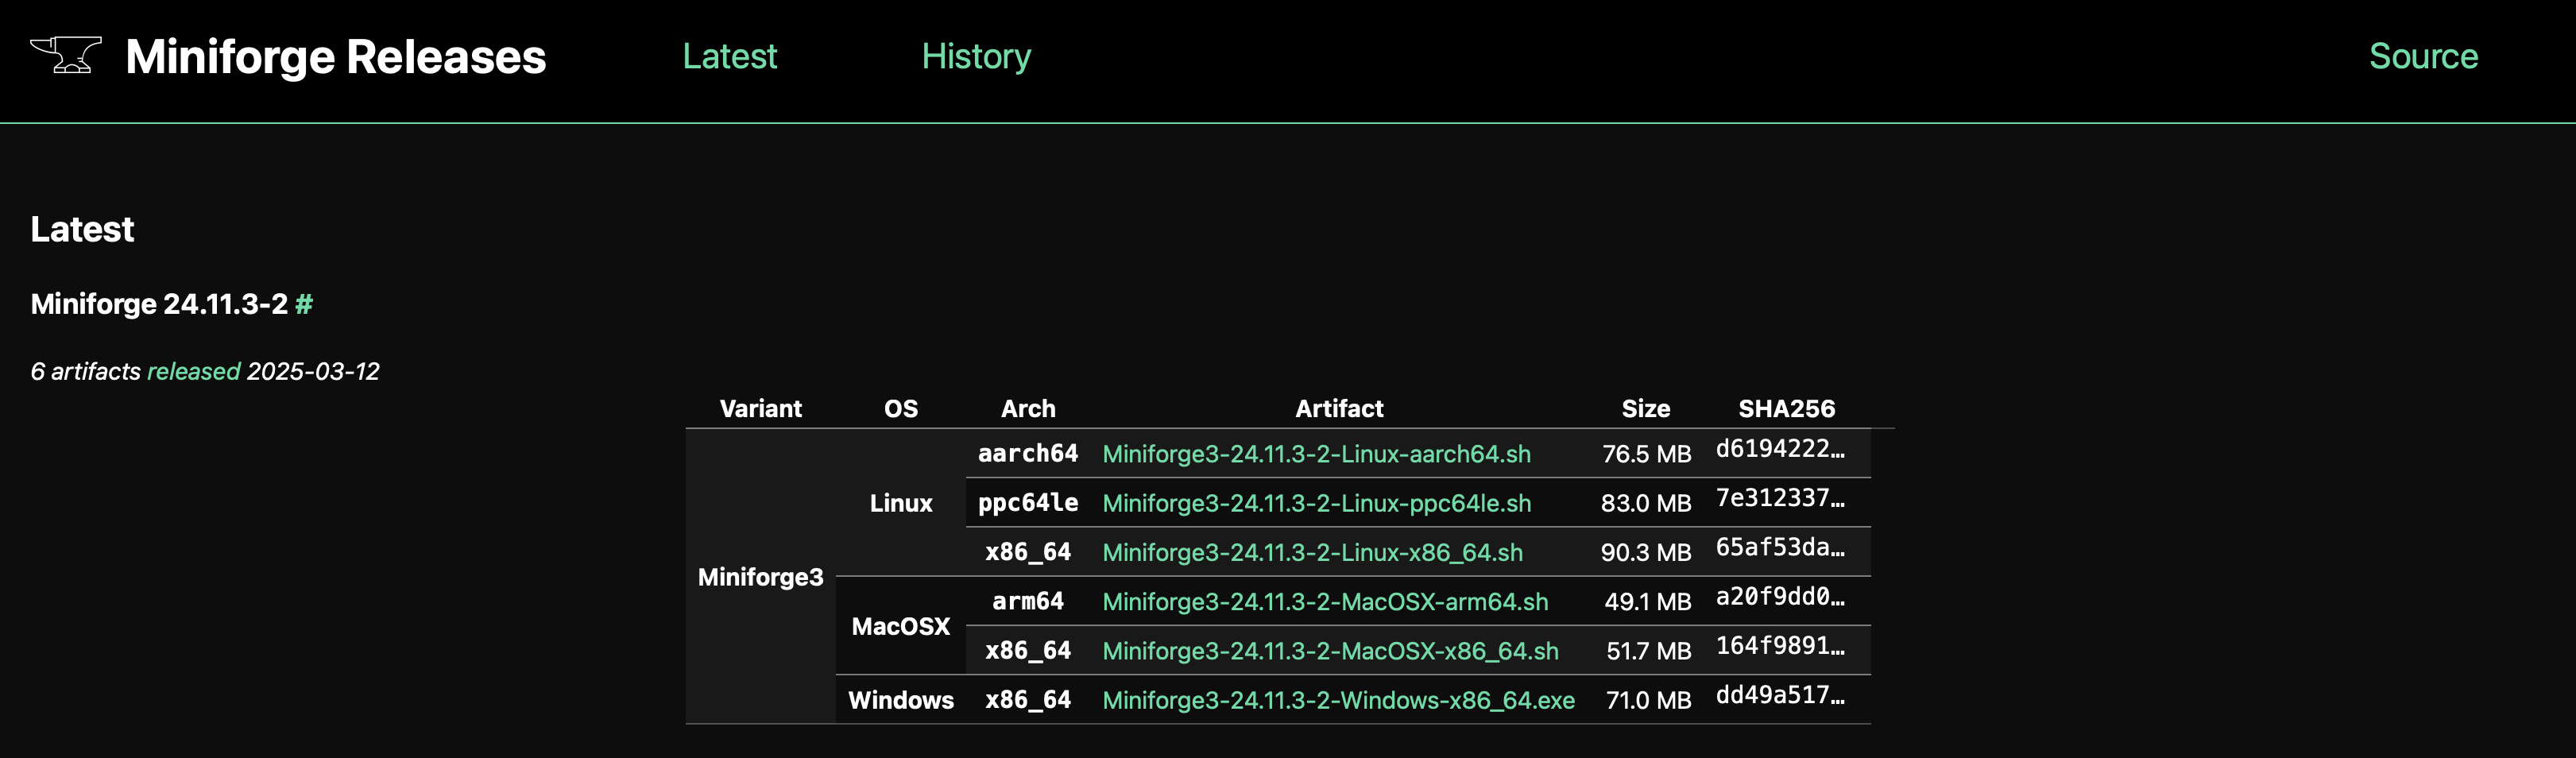The height and width of the screenshot is (758, 2576).
Task: Download Miniforge3 Linux ppc64le installer
Action: (1316, 503)
